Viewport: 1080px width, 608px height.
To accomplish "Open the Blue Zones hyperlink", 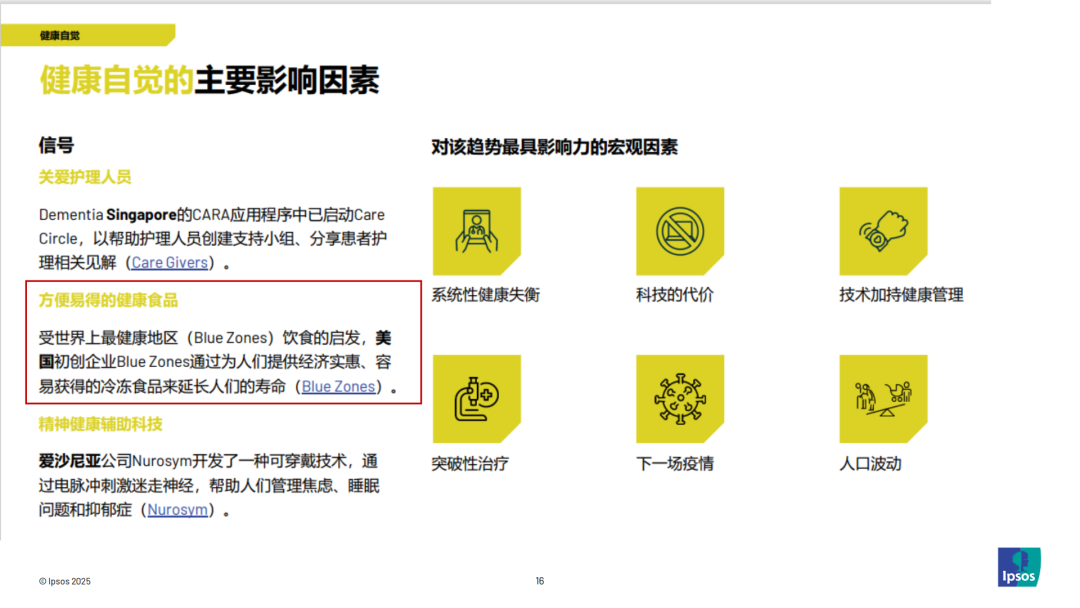I will click(x=338, y=386).
